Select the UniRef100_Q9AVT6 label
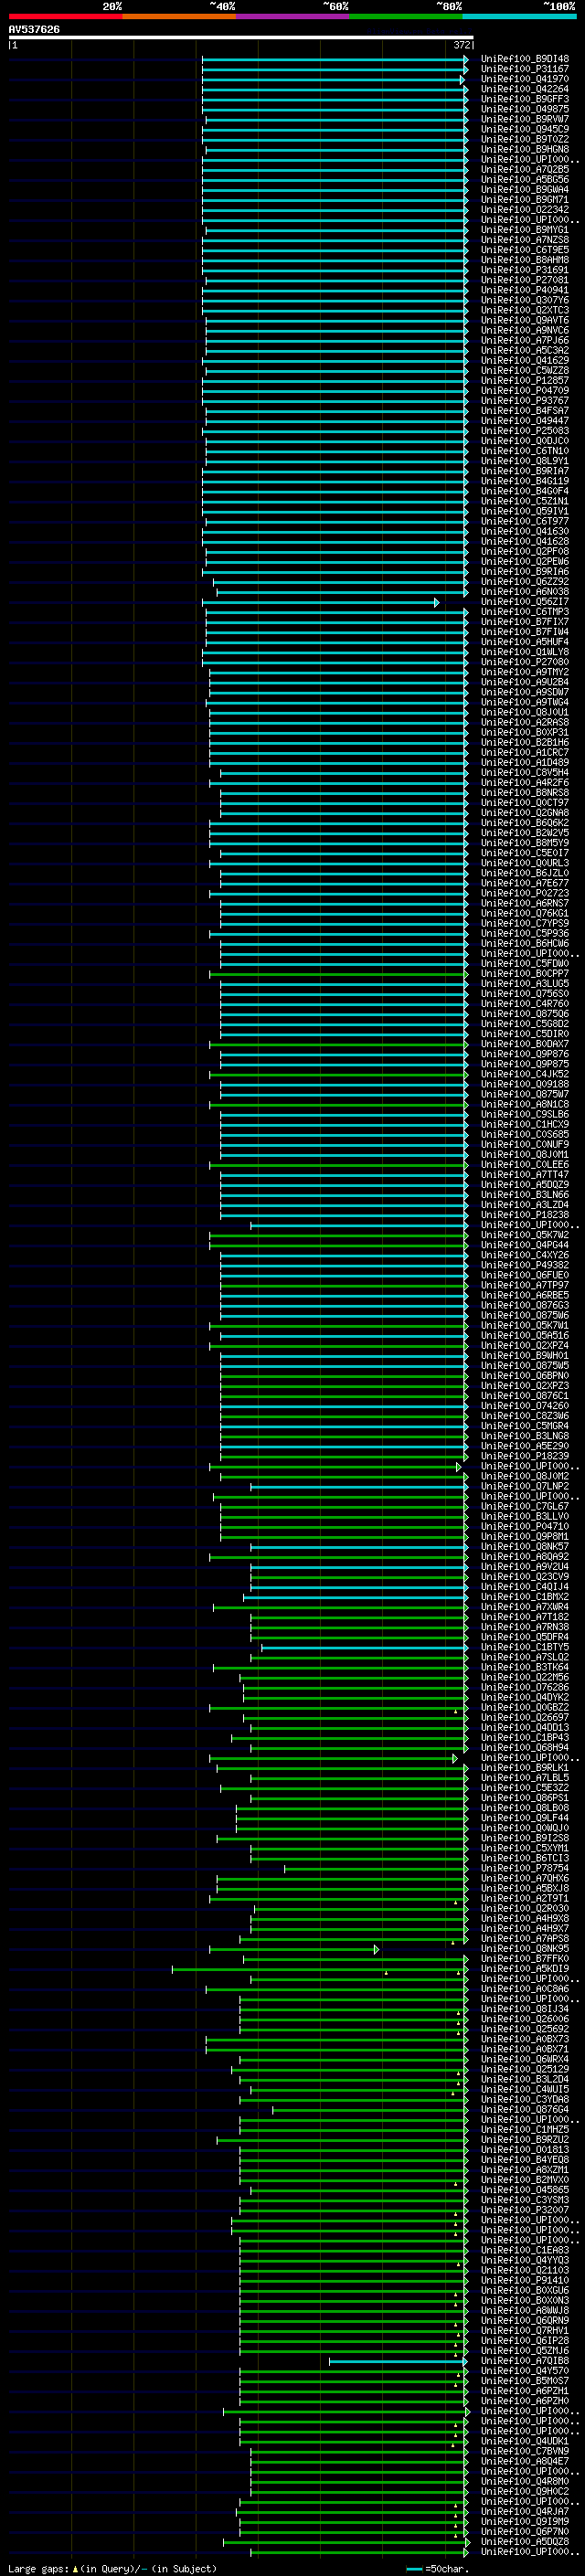 tap(525, 320)
